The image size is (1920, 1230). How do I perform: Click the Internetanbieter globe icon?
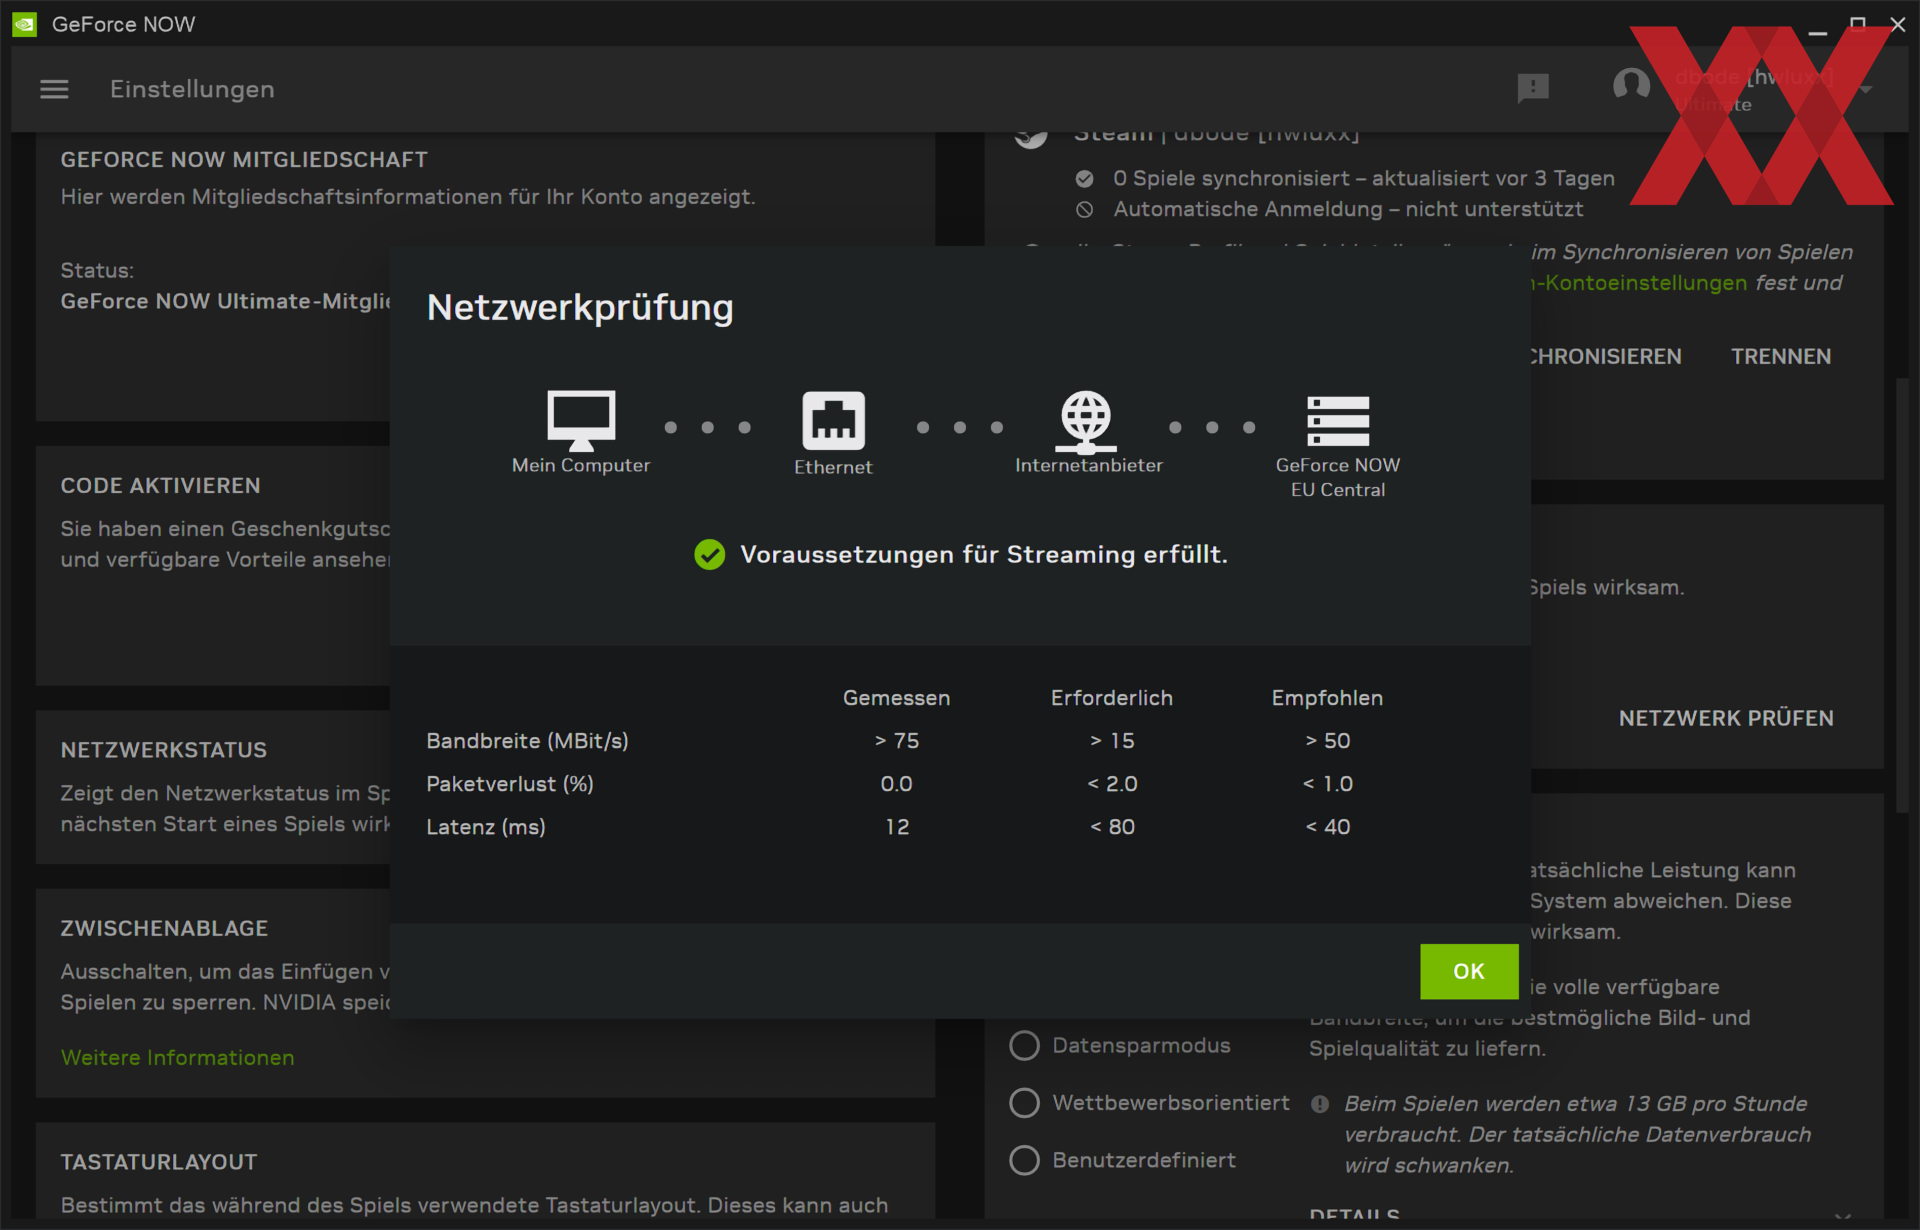(1087, 421)
